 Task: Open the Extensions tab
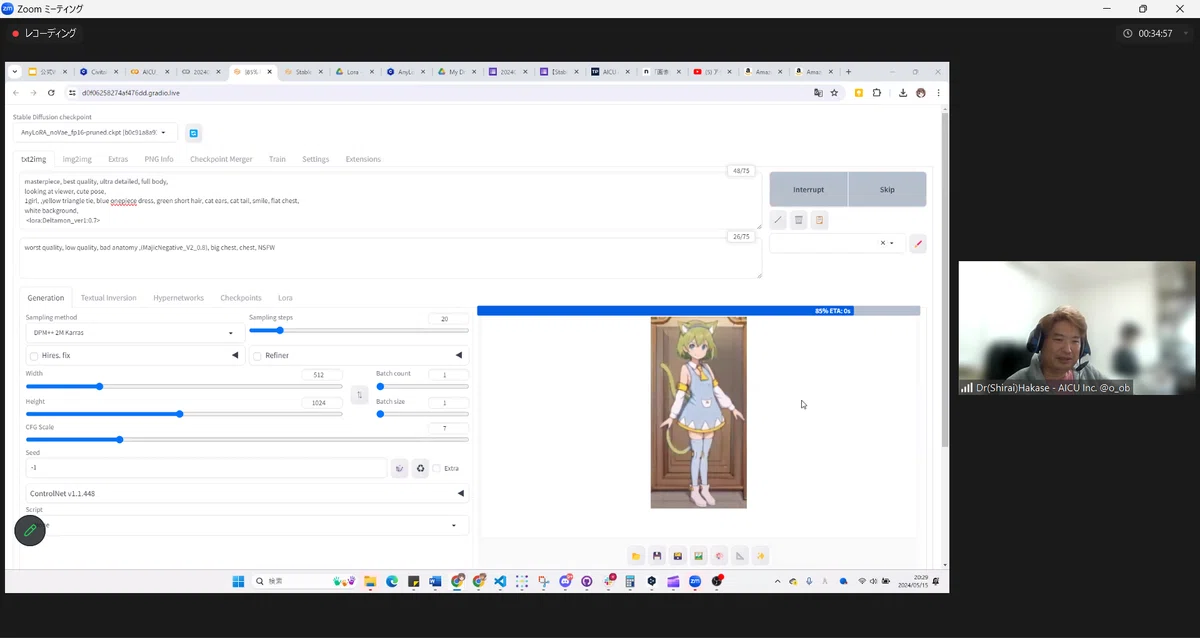point(363,159)
